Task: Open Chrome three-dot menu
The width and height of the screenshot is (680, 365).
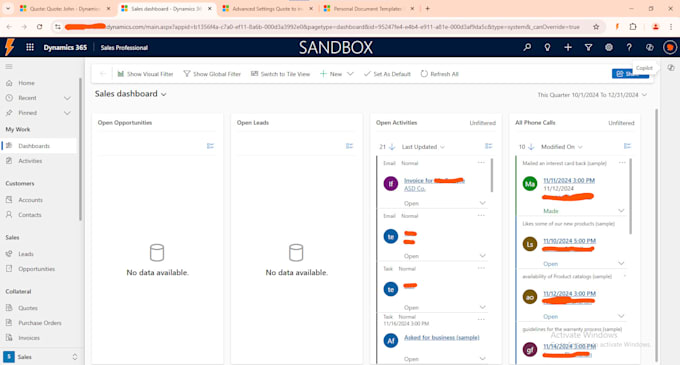Action: [x=671, y=27]
